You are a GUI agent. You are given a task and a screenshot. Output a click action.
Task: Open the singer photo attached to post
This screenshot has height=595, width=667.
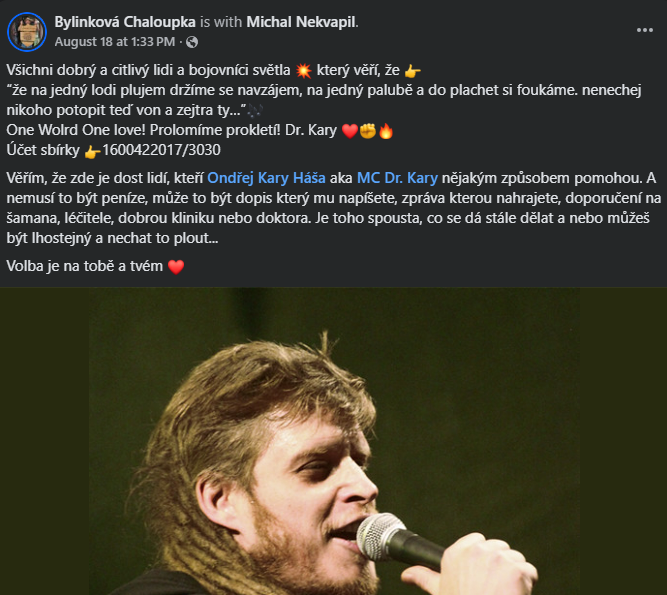click(x=334, y=441)
